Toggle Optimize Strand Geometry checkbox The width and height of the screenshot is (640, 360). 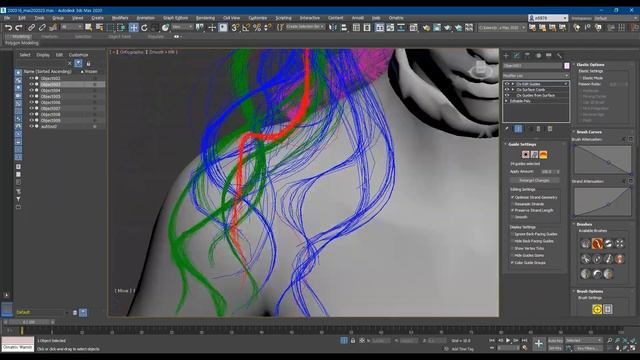click(513, 197)
